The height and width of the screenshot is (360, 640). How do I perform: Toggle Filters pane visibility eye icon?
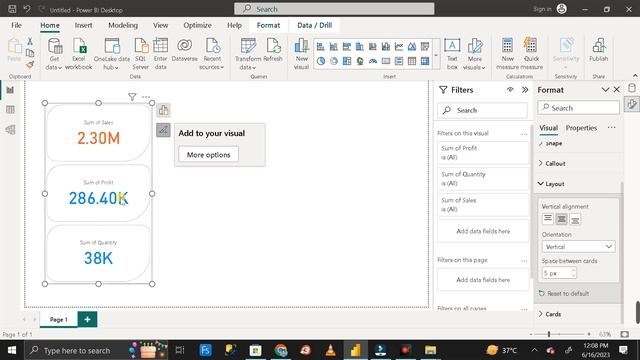click(x=510, y=90)
